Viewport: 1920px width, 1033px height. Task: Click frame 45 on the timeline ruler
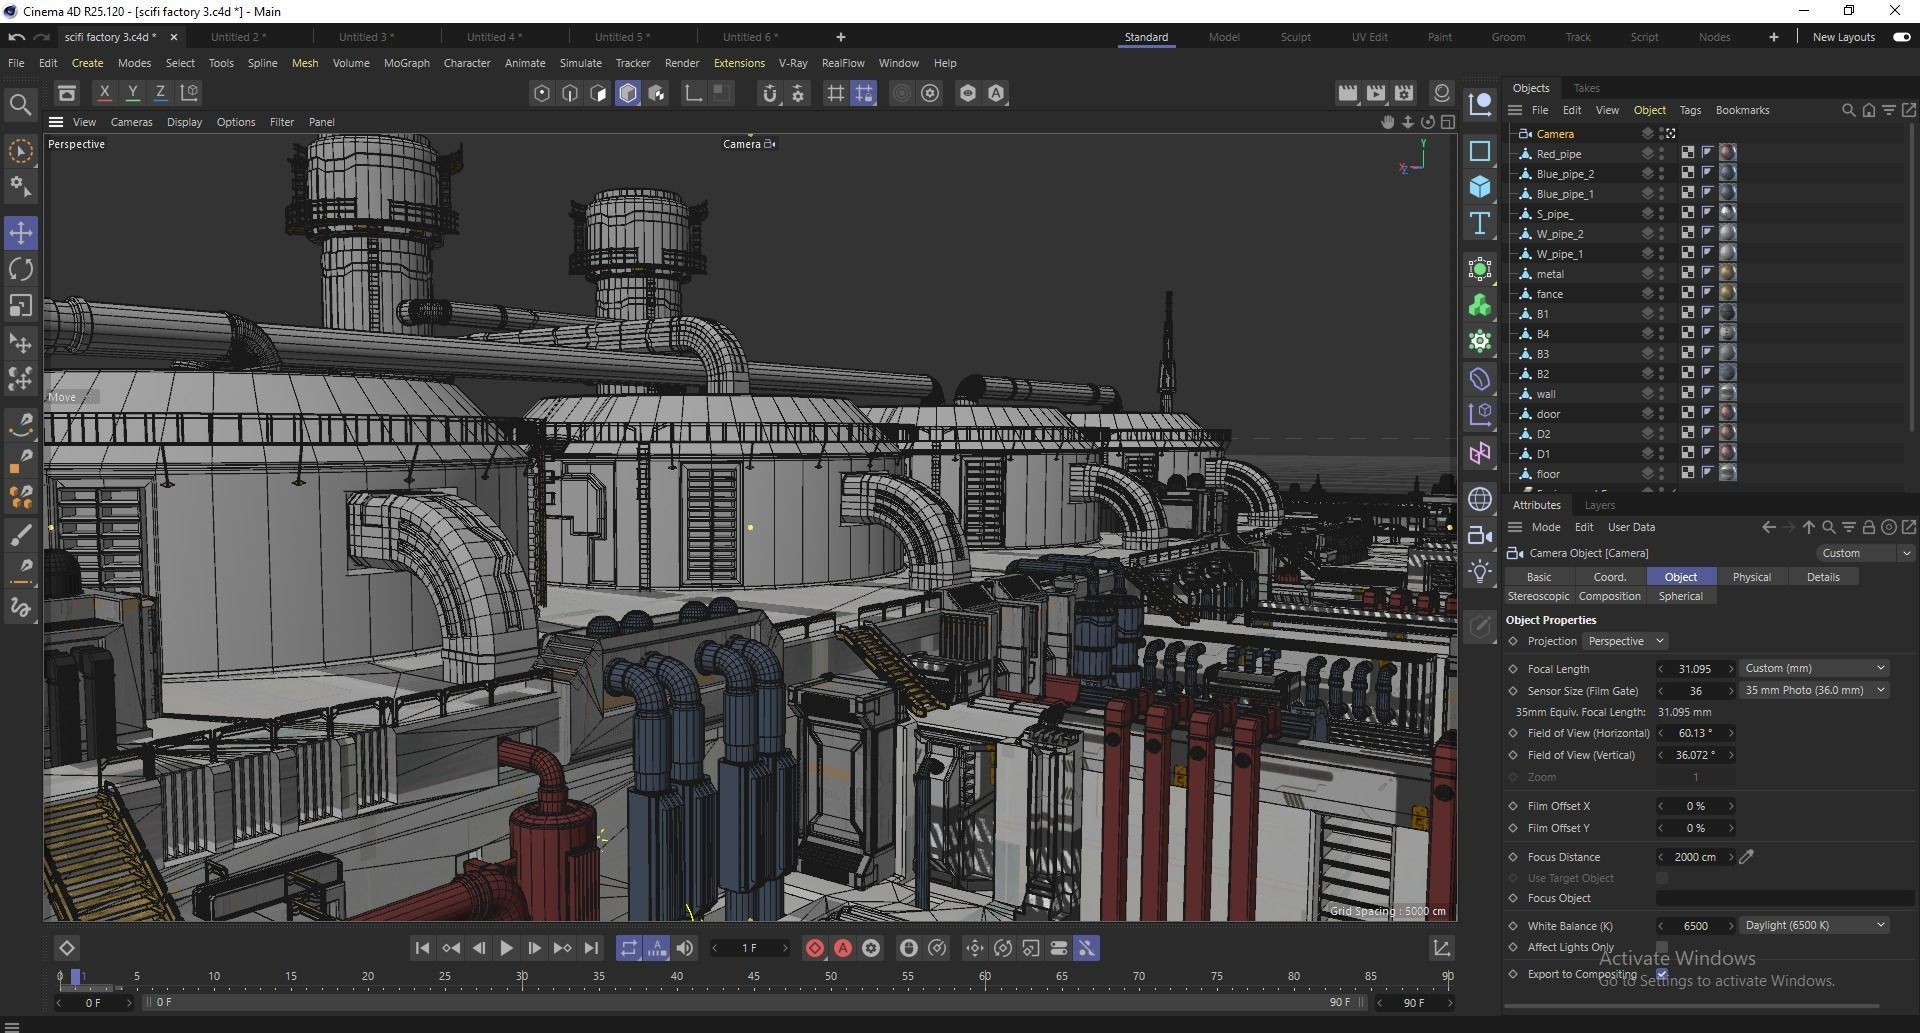(x=753, y=977)
